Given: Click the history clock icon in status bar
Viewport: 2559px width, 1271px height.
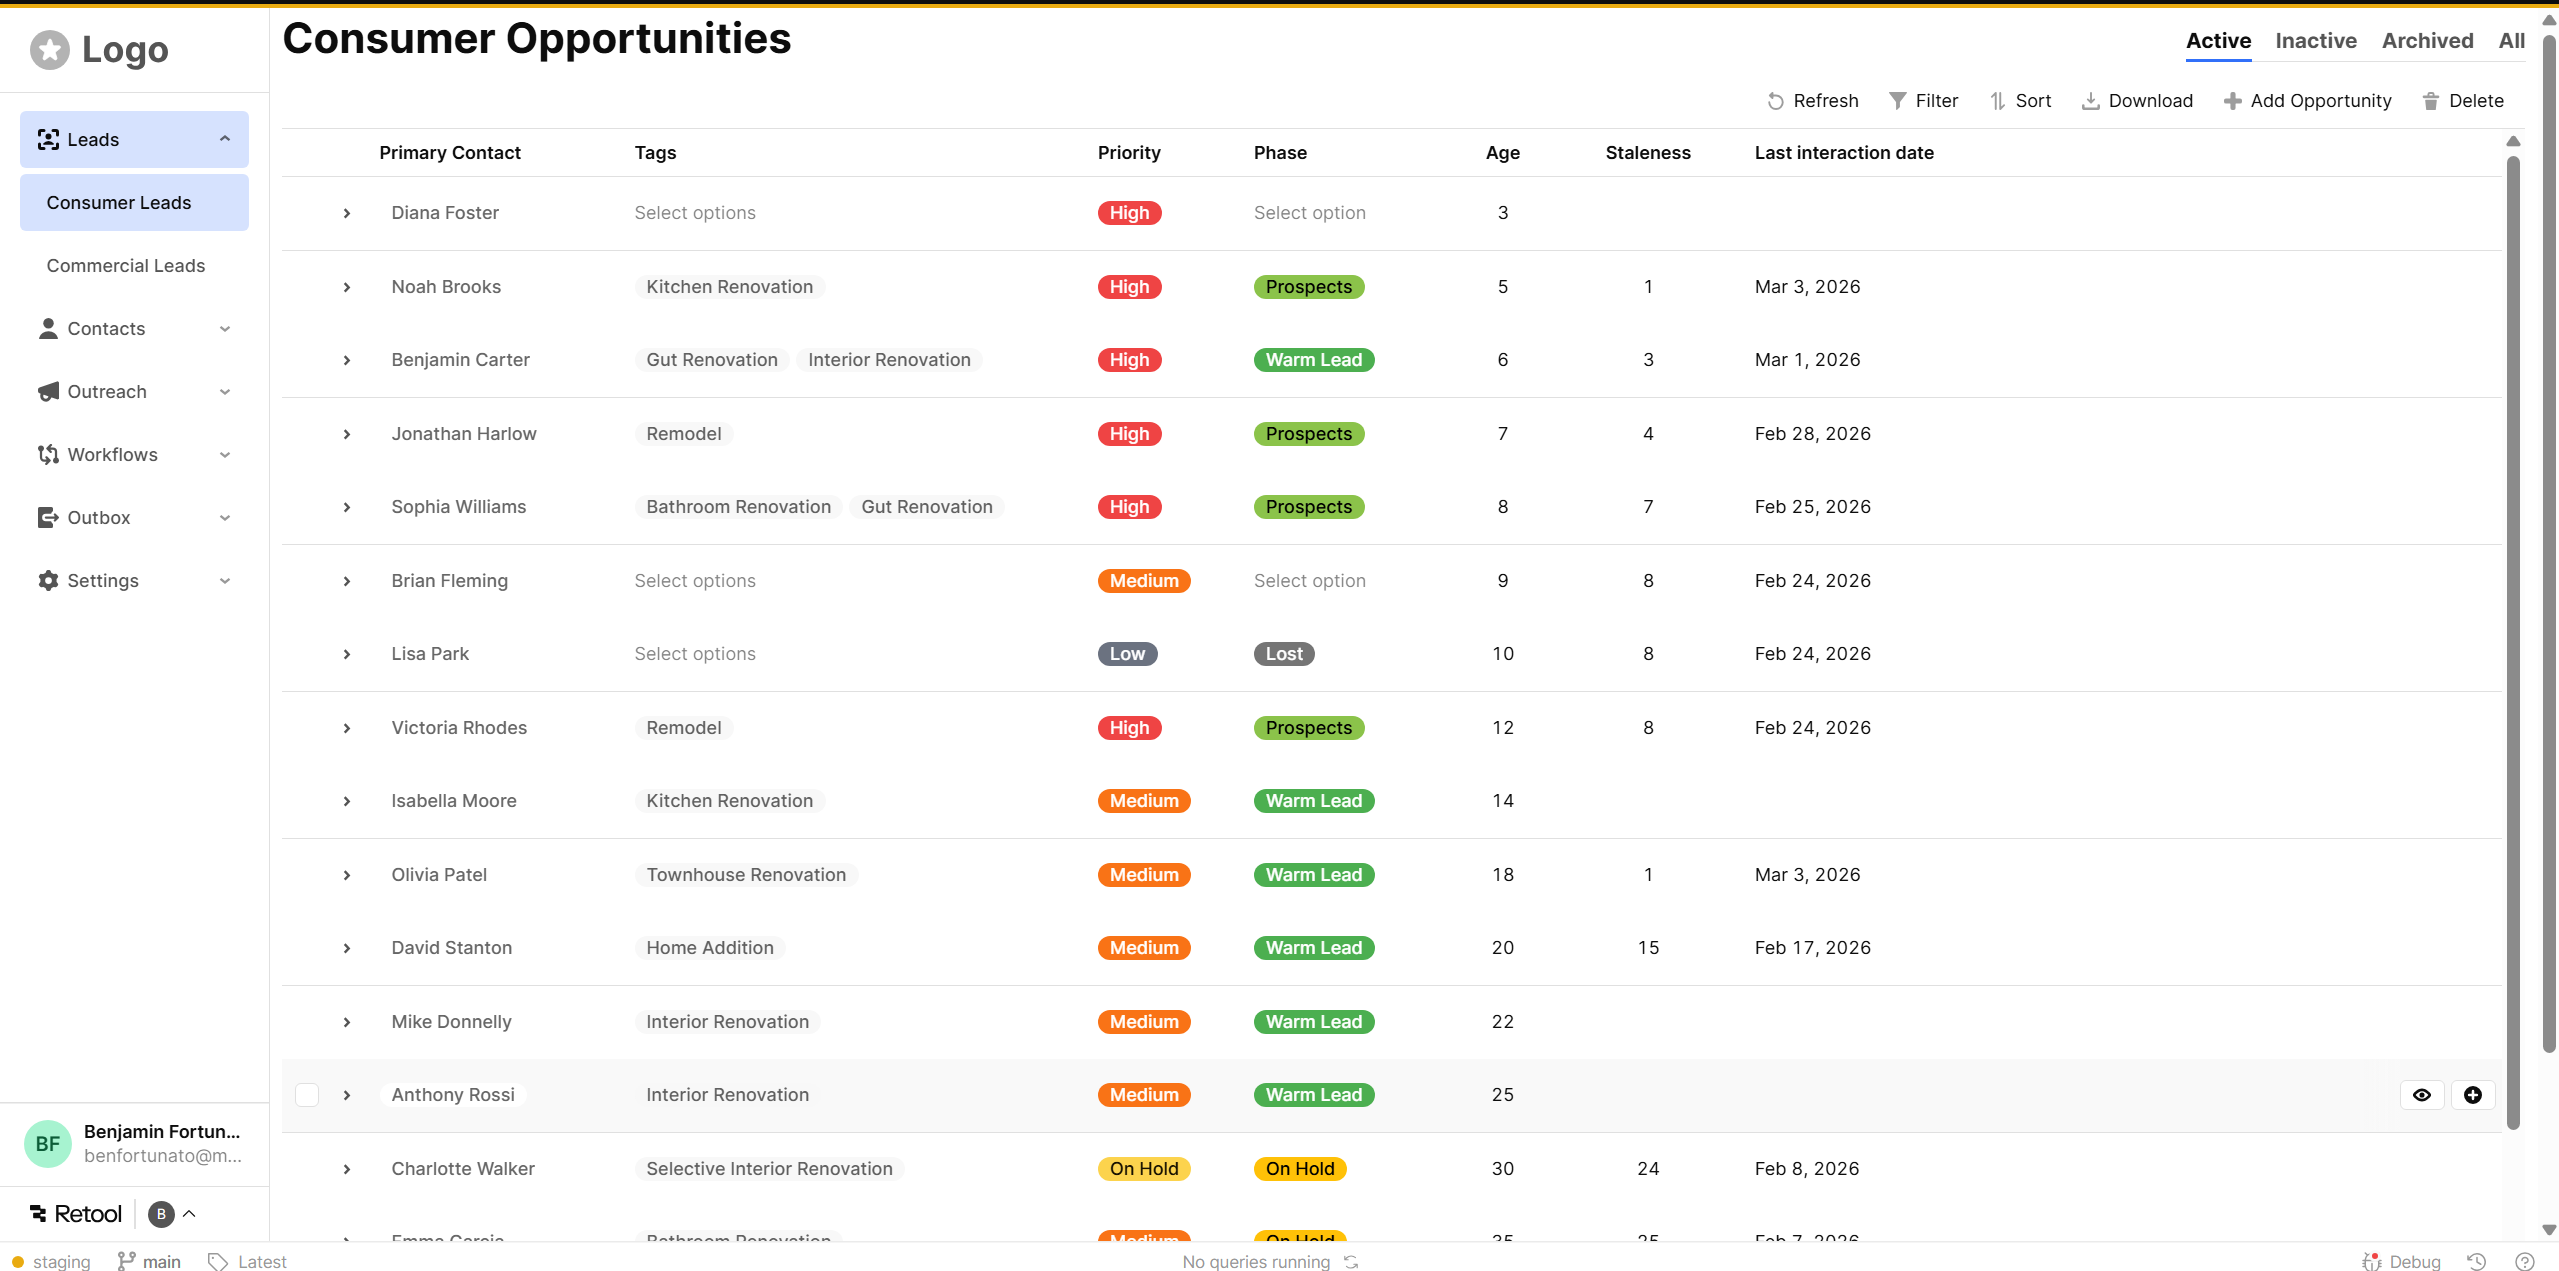Looking at the screenshot, I should click(2476, 1262).
